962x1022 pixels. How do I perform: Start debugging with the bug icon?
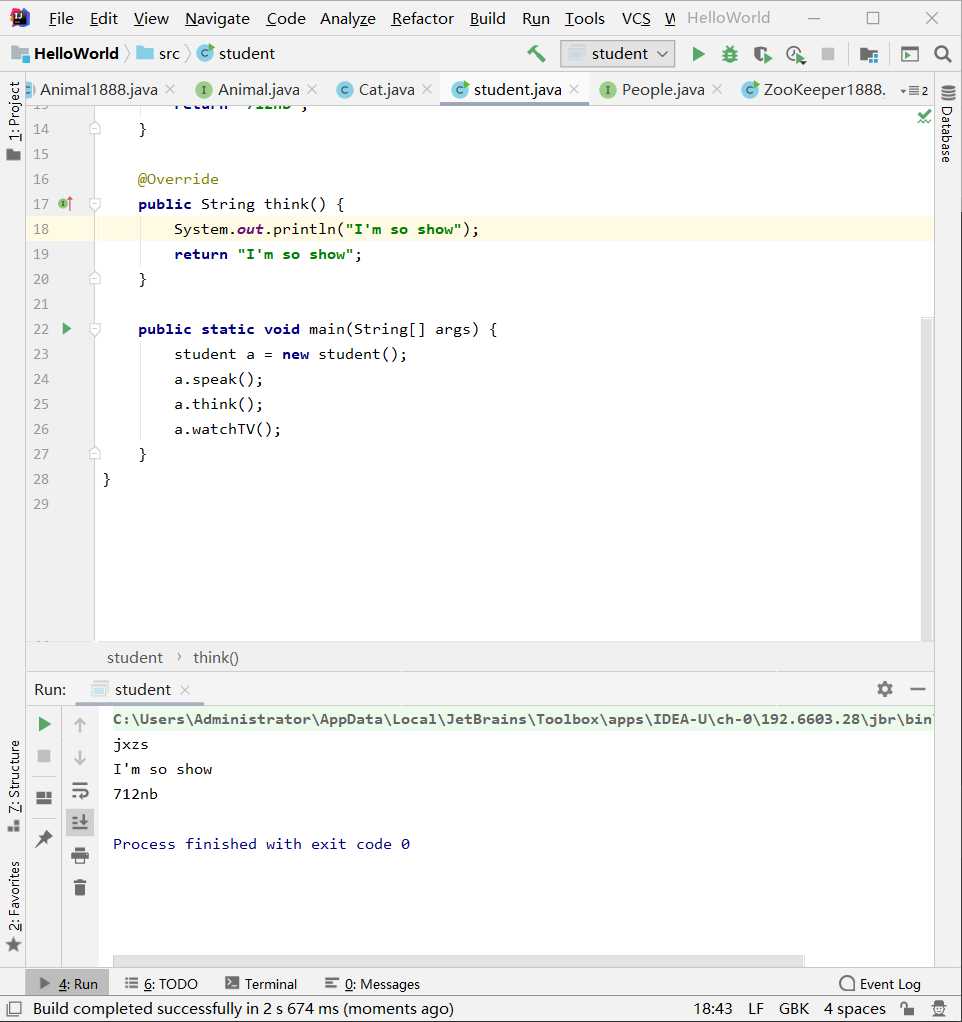[730, 54]
